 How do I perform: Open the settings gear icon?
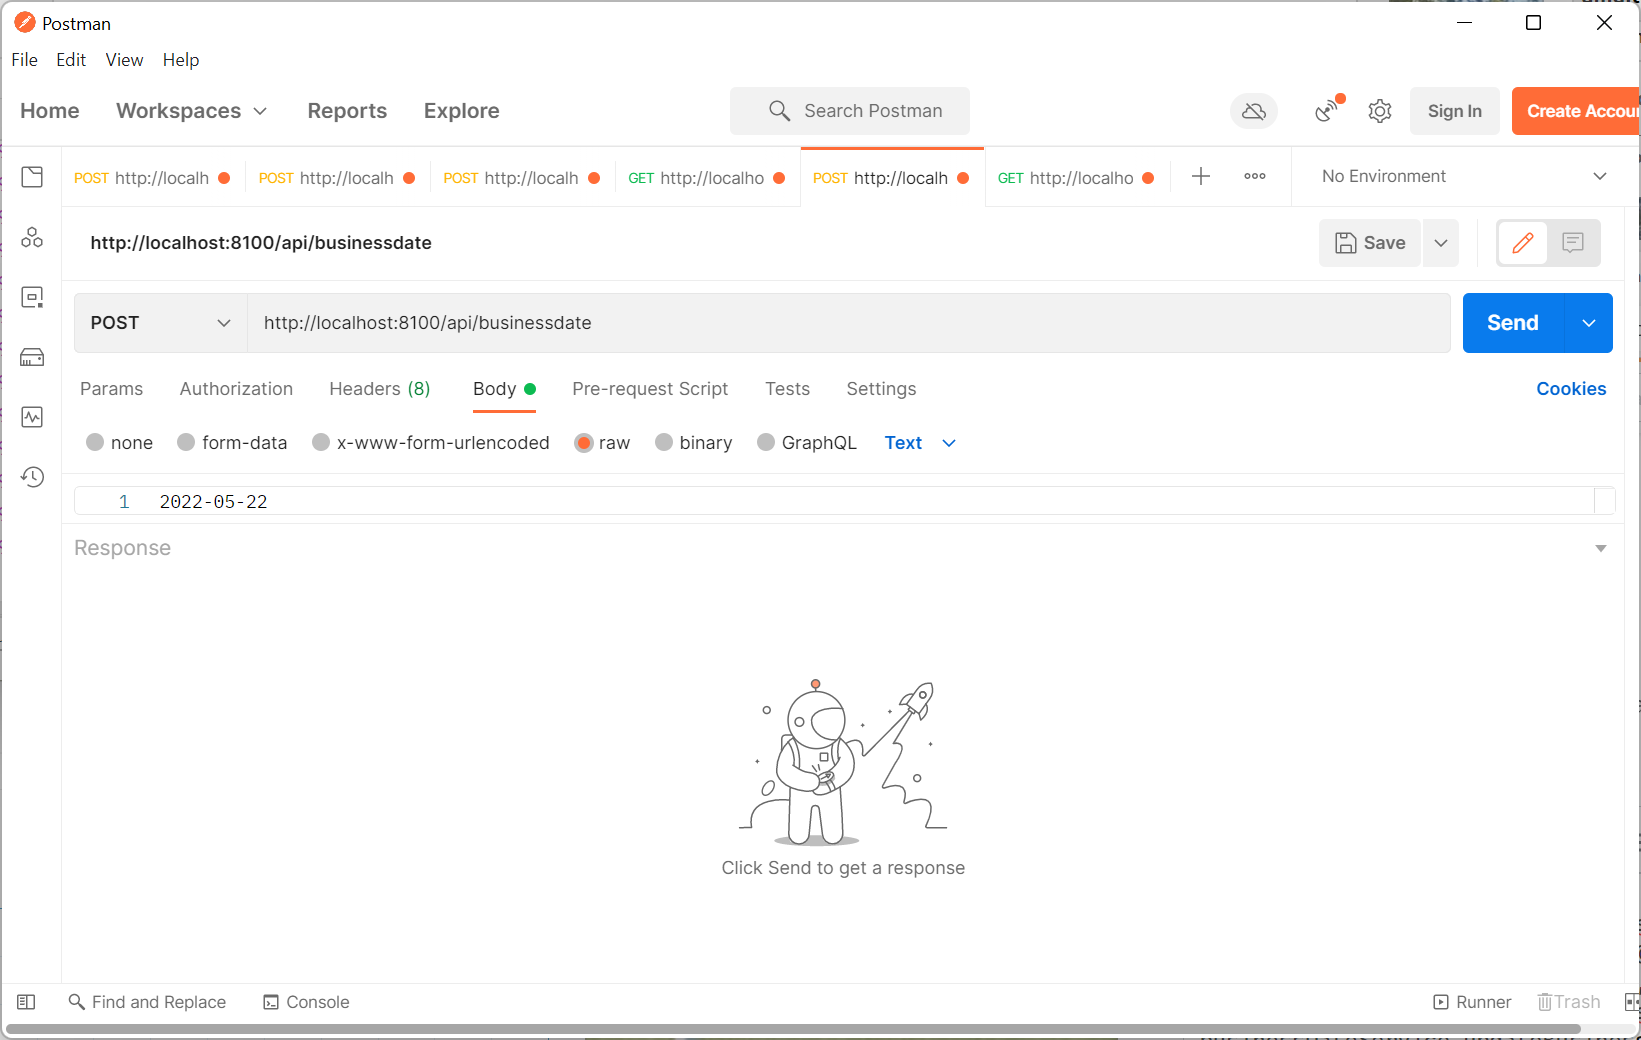click(x=1380, y=111)
